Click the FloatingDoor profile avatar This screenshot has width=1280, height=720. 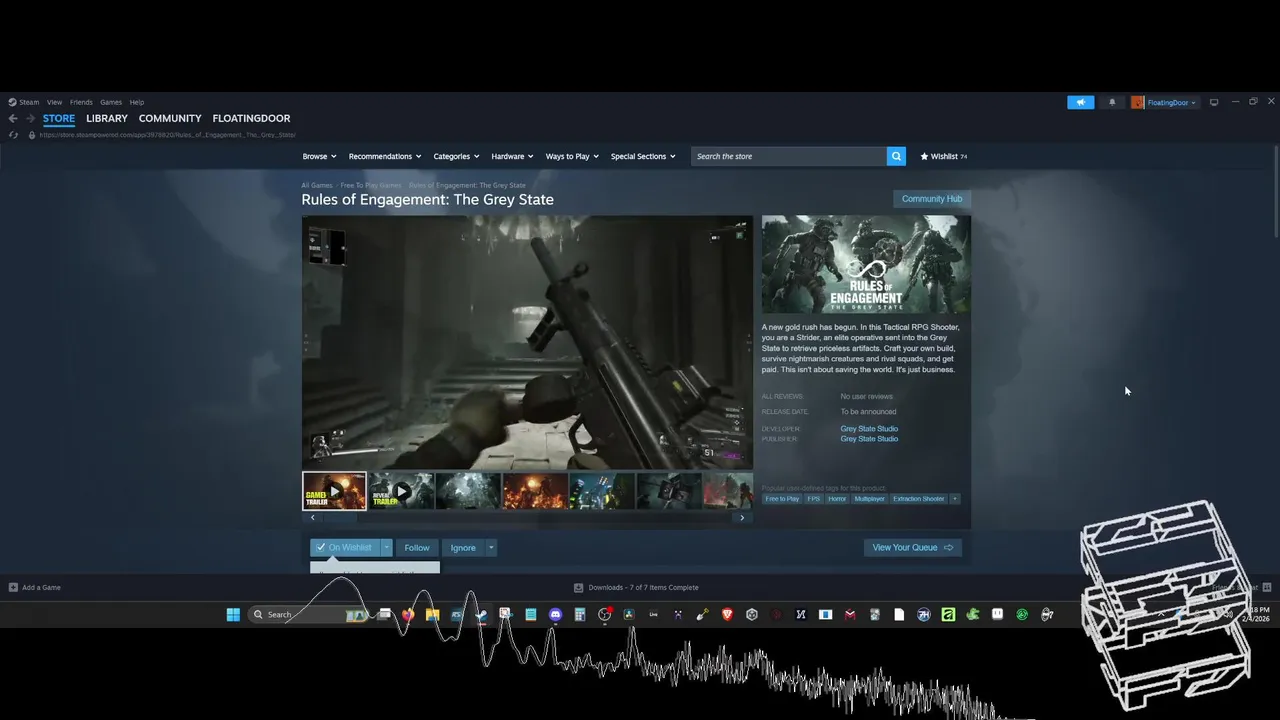(1138, 102)
